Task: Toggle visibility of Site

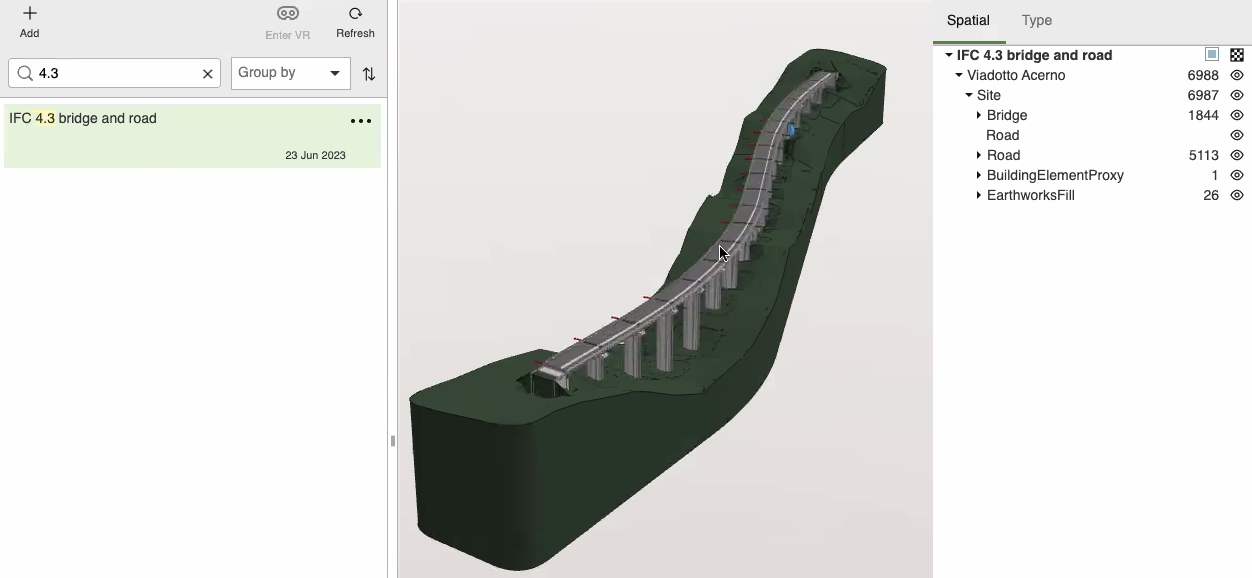Action: click(1237, 95)
